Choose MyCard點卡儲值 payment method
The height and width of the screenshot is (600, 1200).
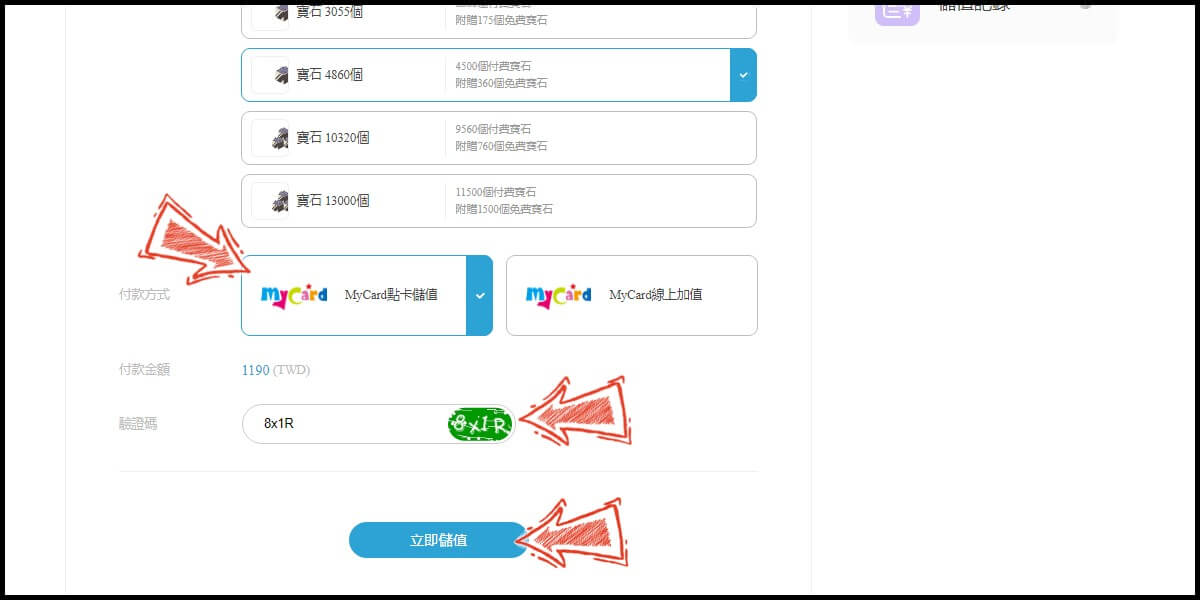click(x=366, y=295)
